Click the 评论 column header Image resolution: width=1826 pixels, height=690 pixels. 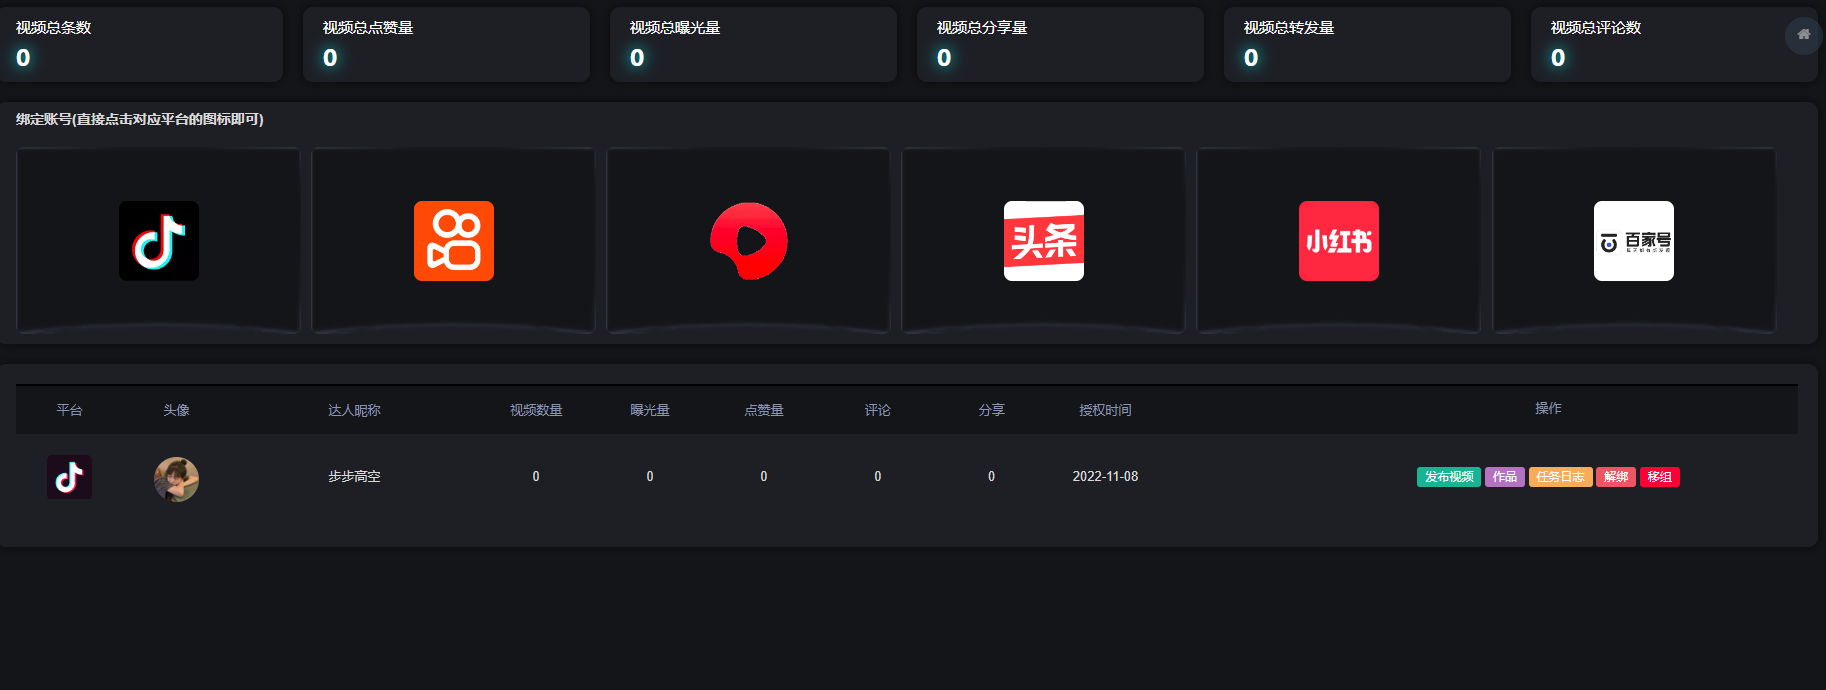pyautogui.click(x=878, y=410)
